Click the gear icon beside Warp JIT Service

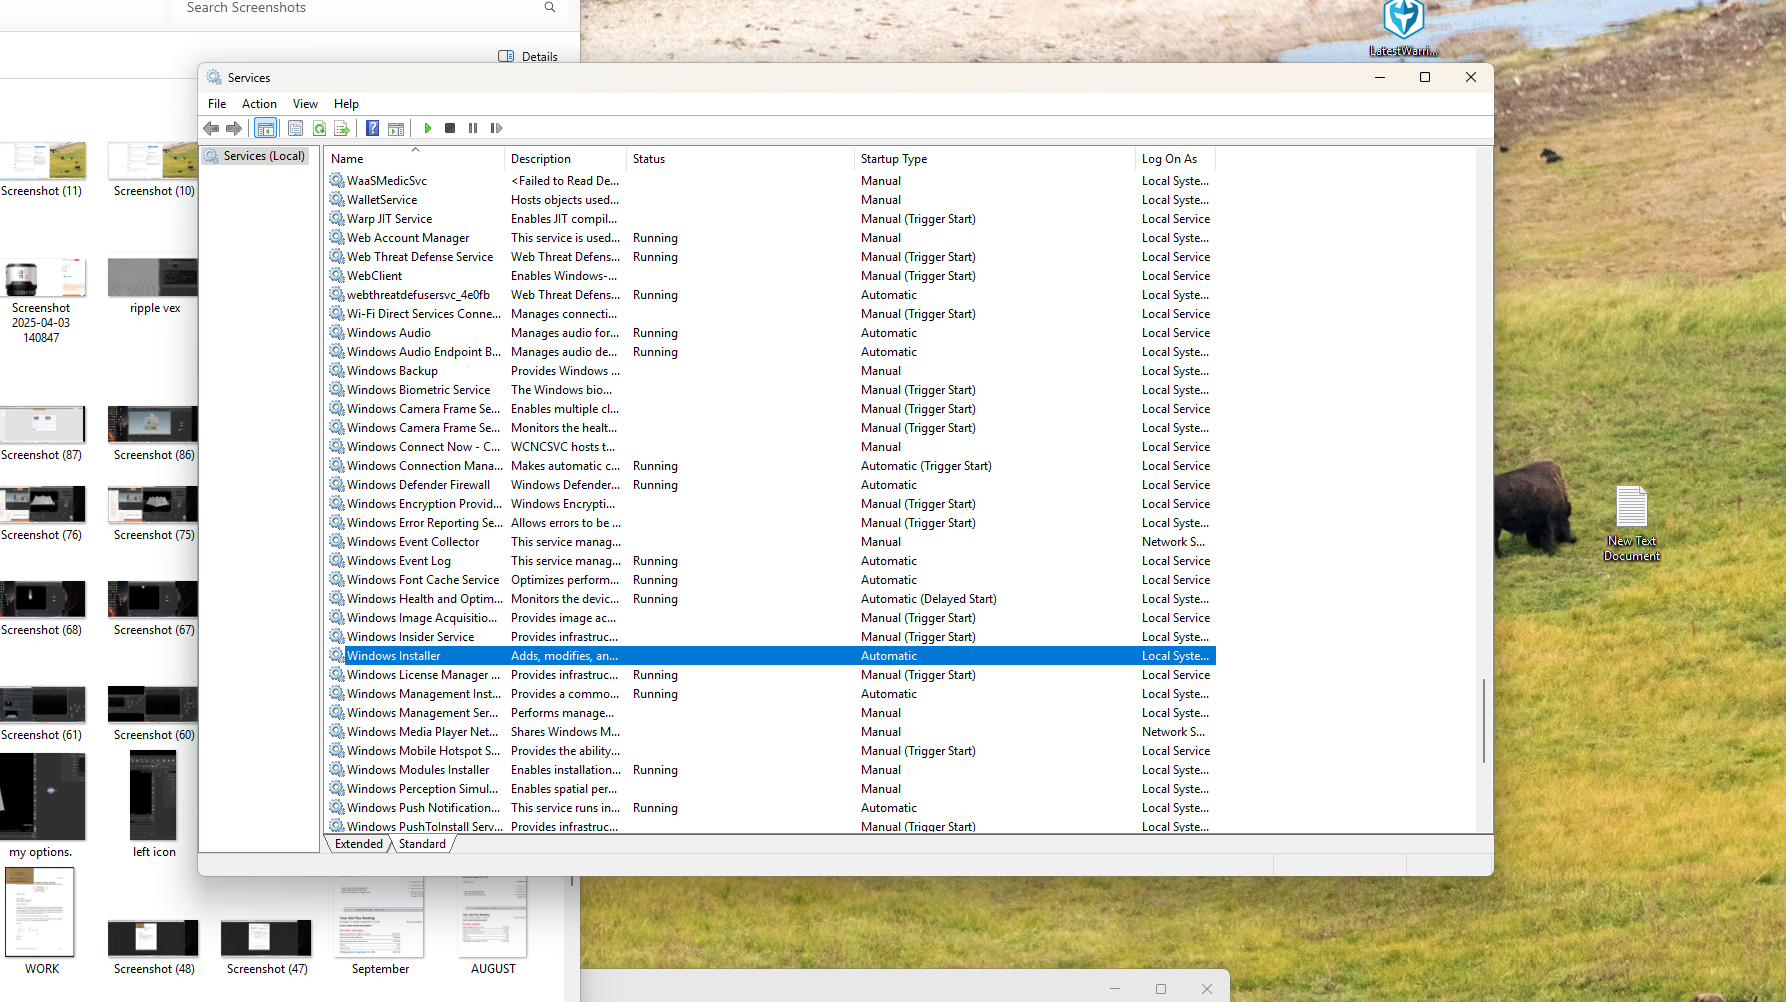(337, 219)
